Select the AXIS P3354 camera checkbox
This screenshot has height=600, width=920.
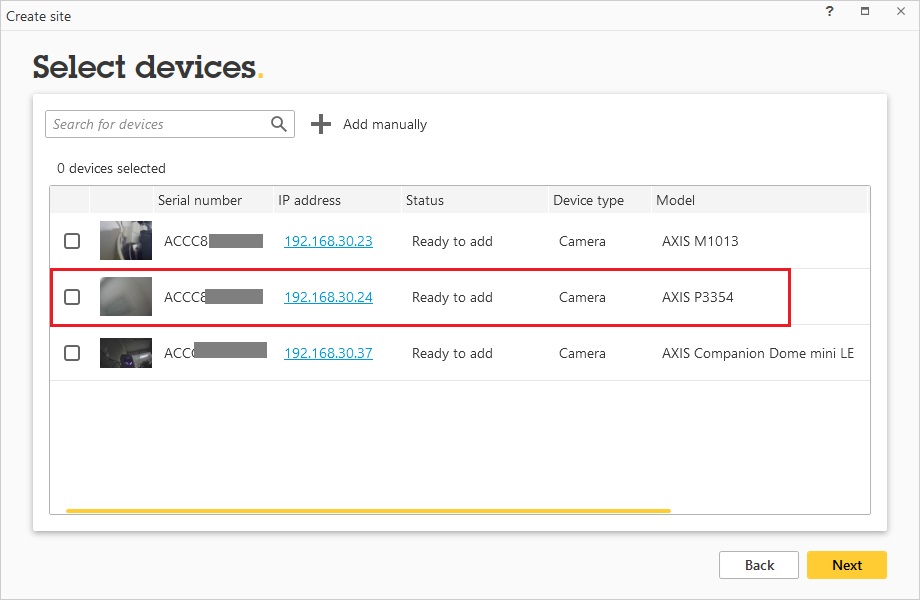[72, 297]
